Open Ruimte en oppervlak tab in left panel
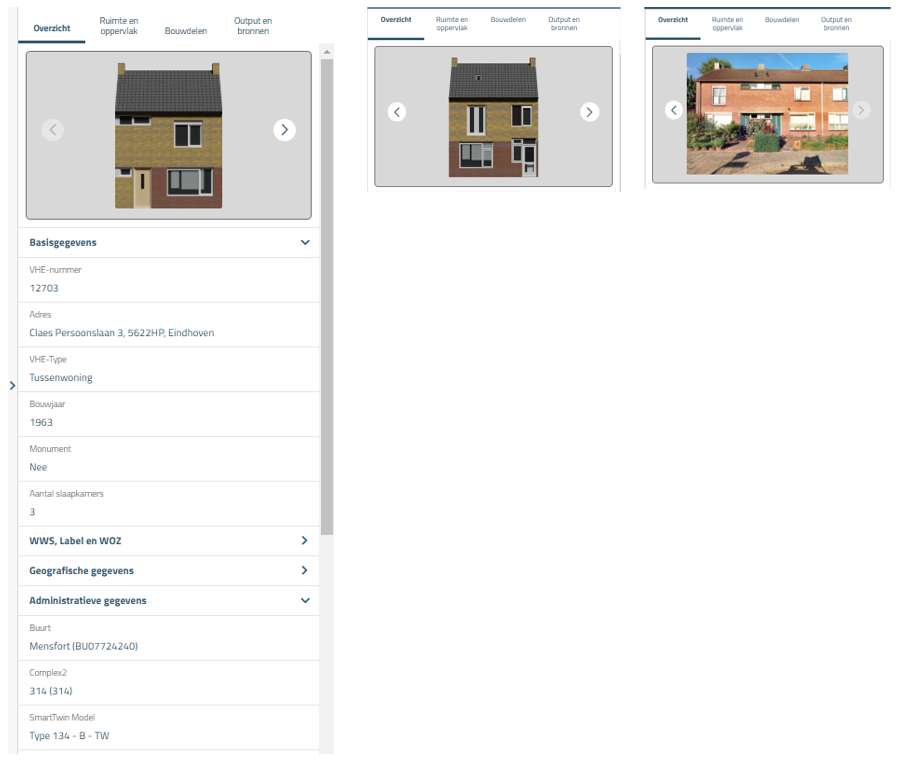Viewport: 902px width, 765px height. [120, 26]
